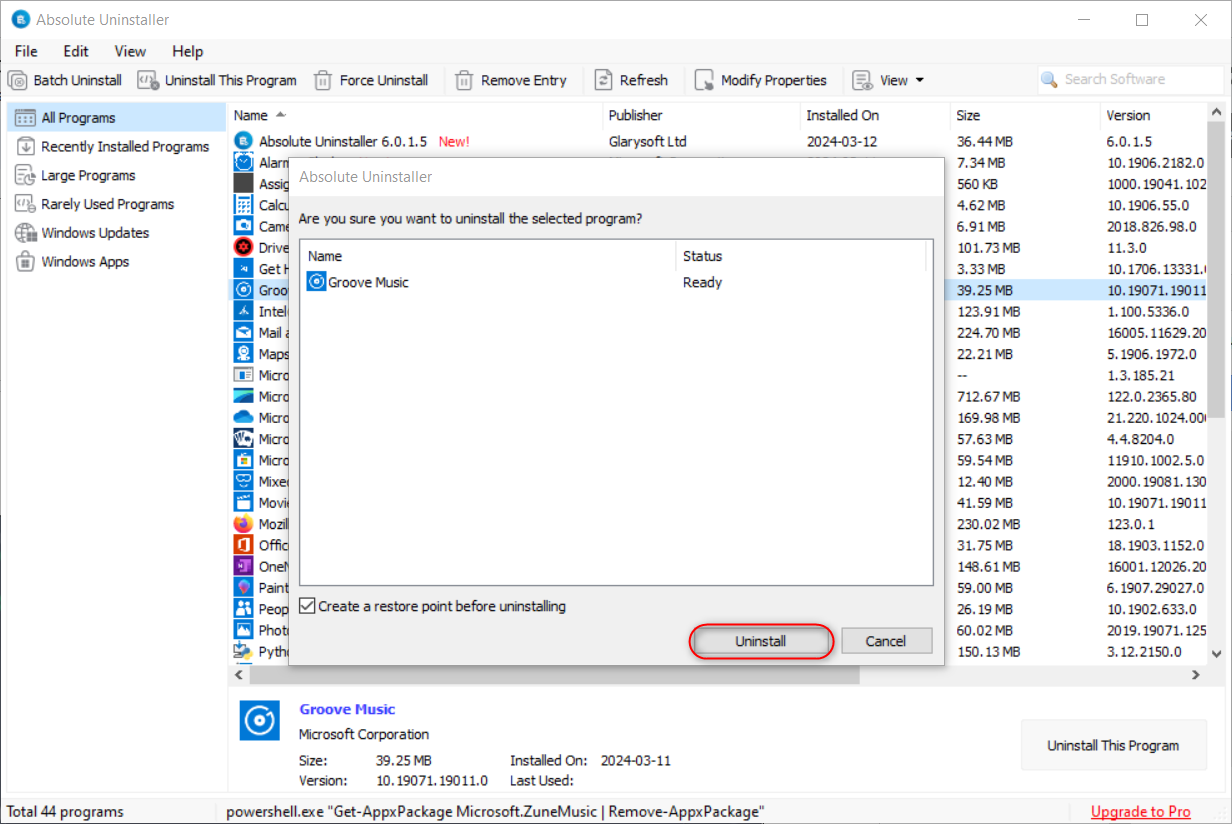Click the Paint 3D icon in the list
The width and height of the screenshot is (1232, 824).
point(243,587)
